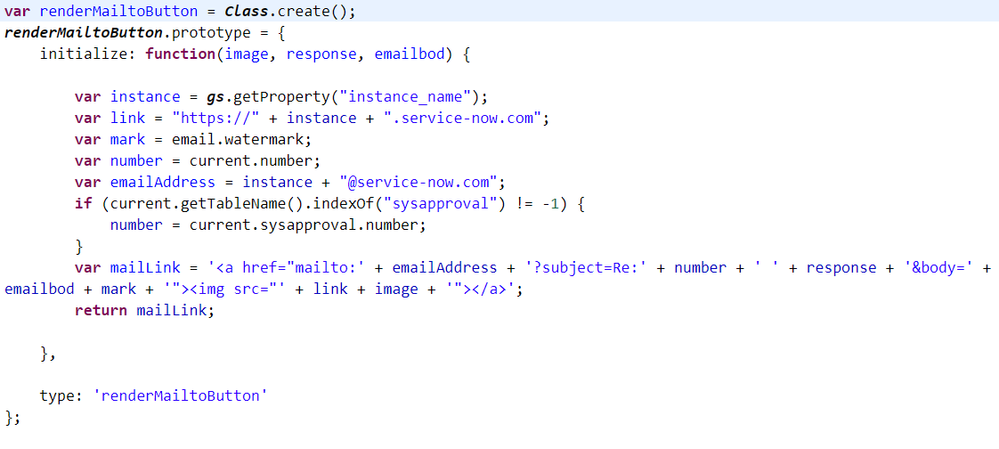The height and width of the screenshot is (449, 999).
Task: Click the '?subject=Re:' string literal
Action: (x=586, y=267)
